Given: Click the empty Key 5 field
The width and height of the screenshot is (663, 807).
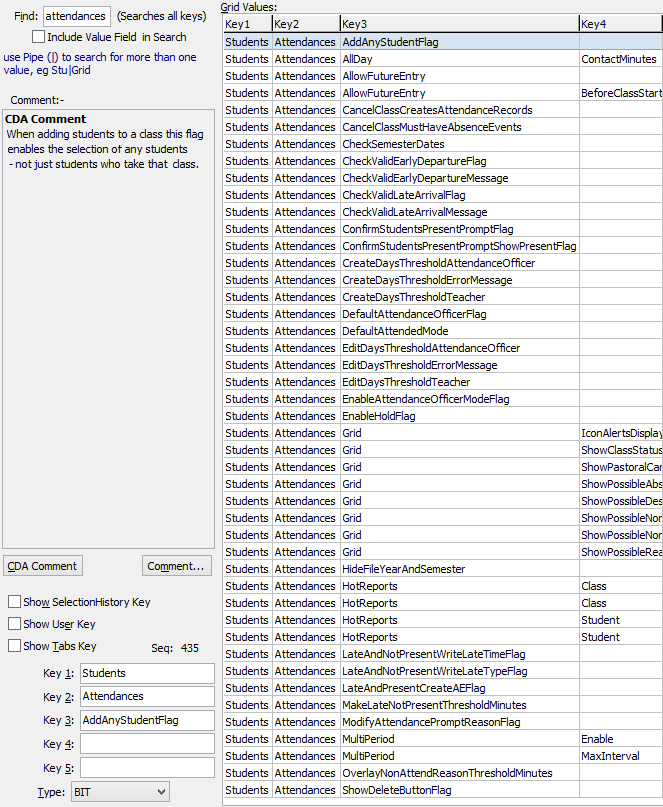Looking at the screenshot, I should pos(147,768).
